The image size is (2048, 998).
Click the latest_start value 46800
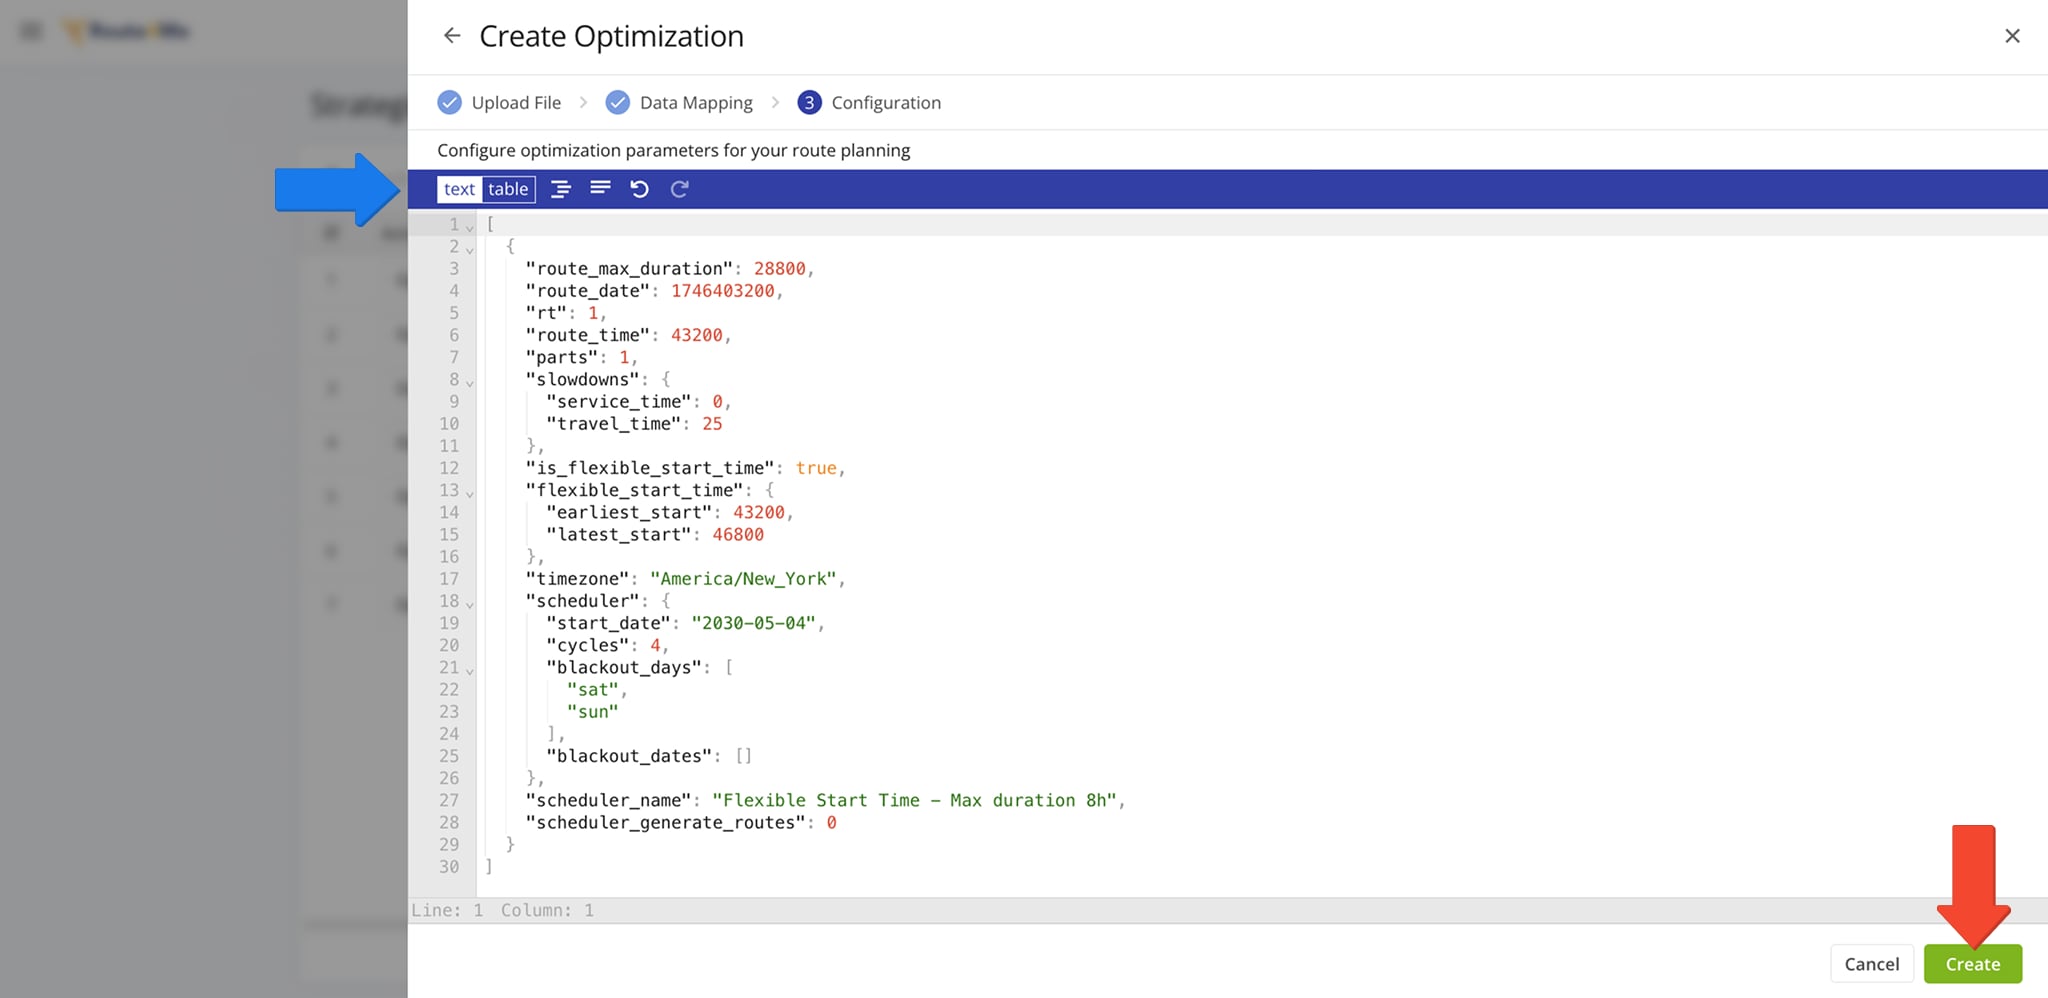tap(738, 534)
